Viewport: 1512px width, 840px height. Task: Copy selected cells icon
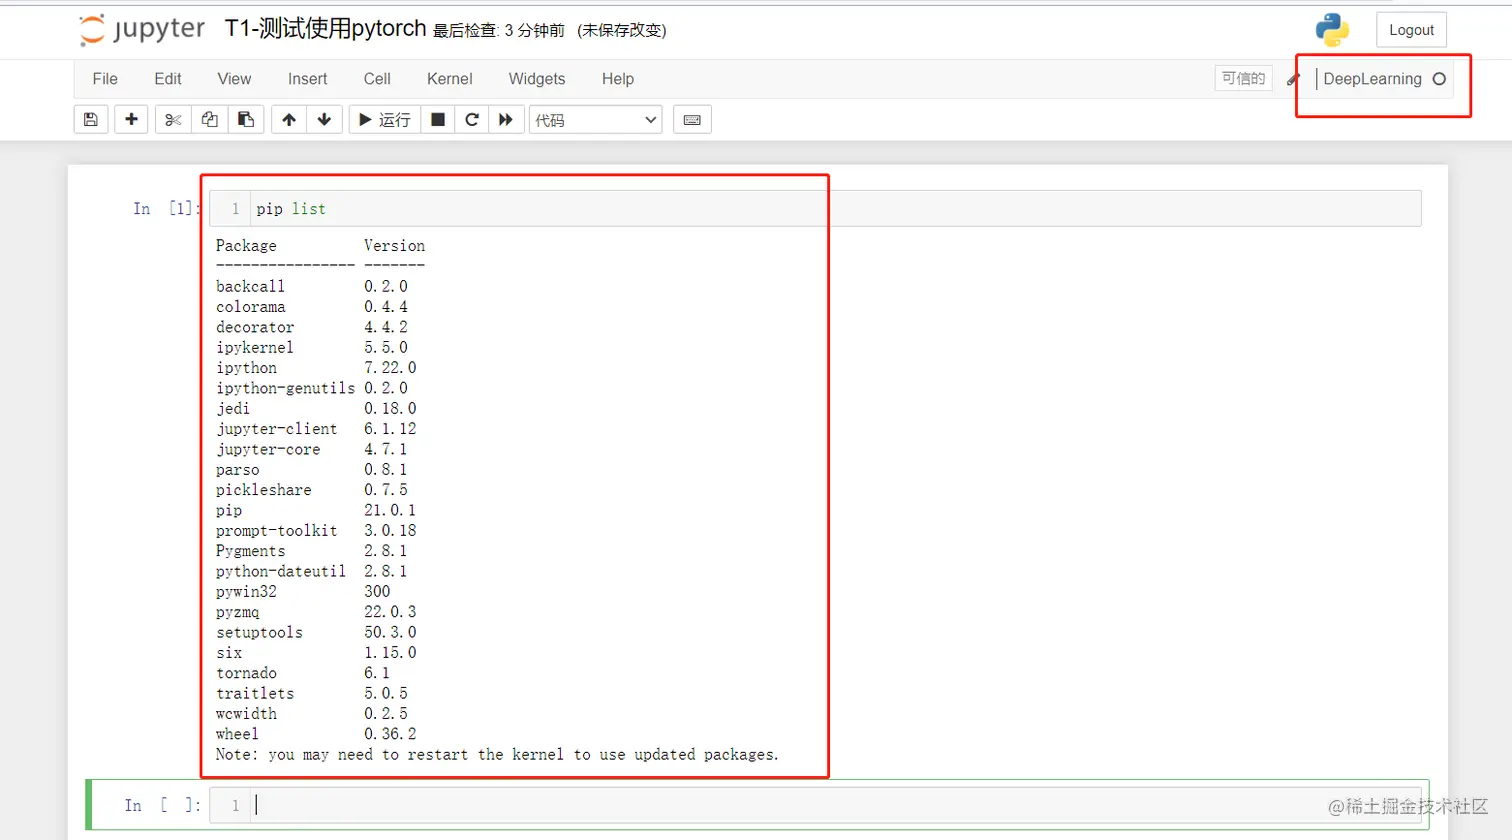tap(209, 120)
